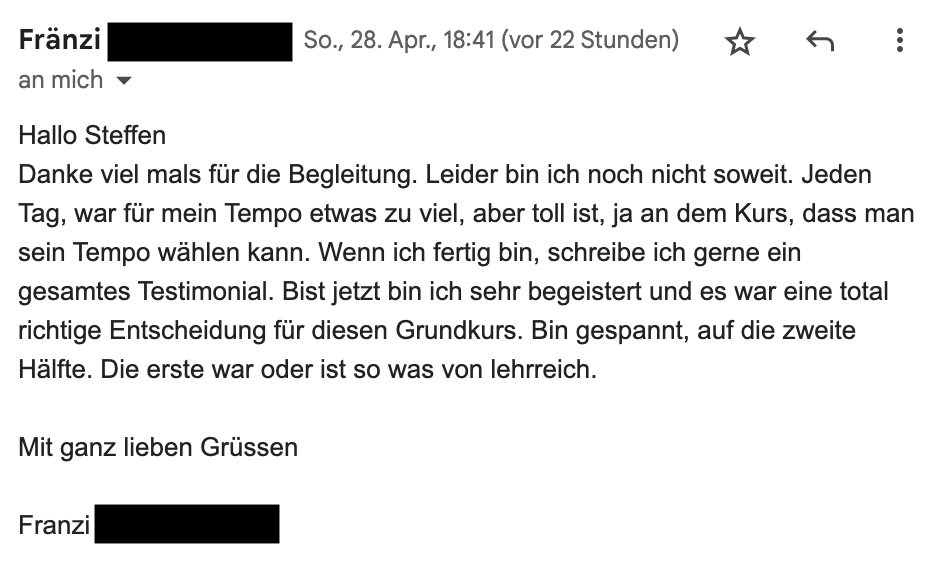Click the word 'Hälfte' in the message

(x=54, y=369)
